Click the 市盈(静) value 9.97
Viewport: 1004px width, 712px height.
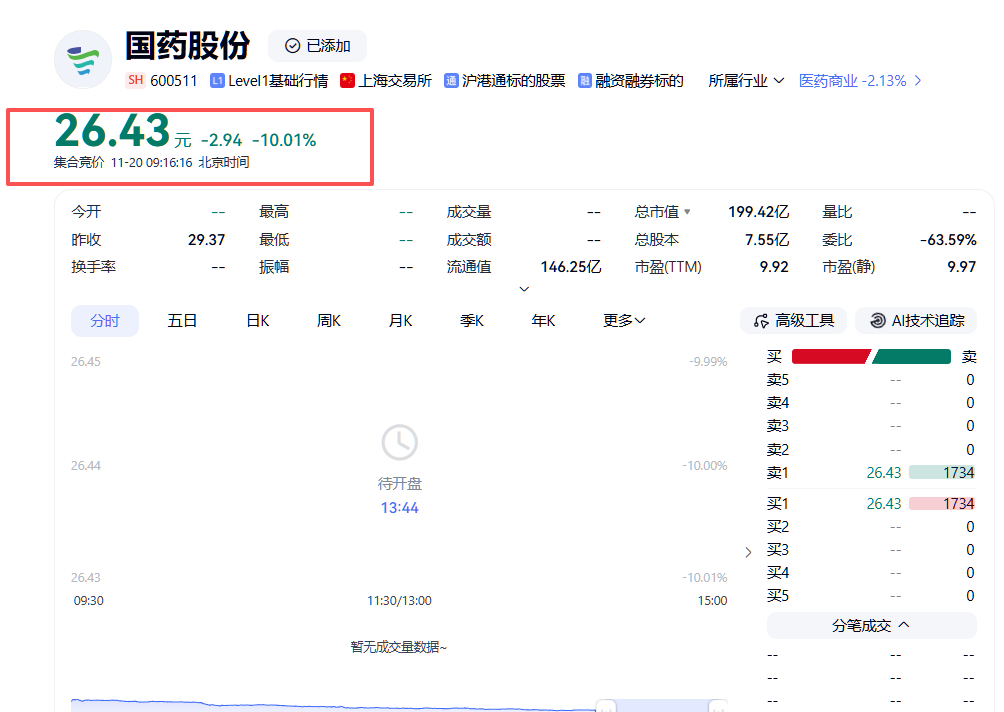click(962, 267)
